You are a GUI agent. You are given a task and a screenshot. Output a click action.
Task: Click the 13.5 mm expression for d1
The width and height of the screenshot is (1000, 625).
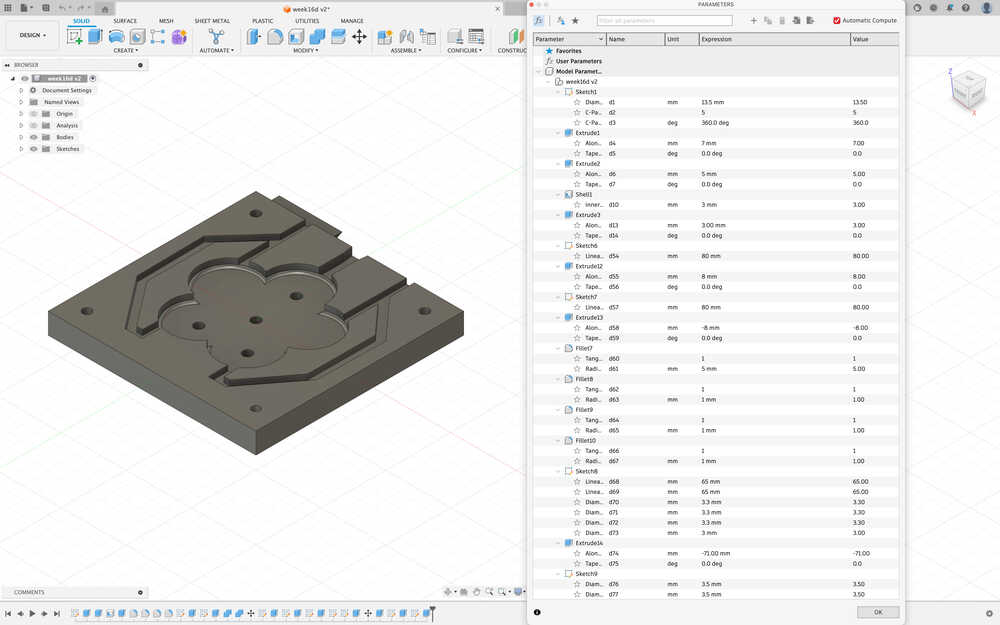(712, 102)
